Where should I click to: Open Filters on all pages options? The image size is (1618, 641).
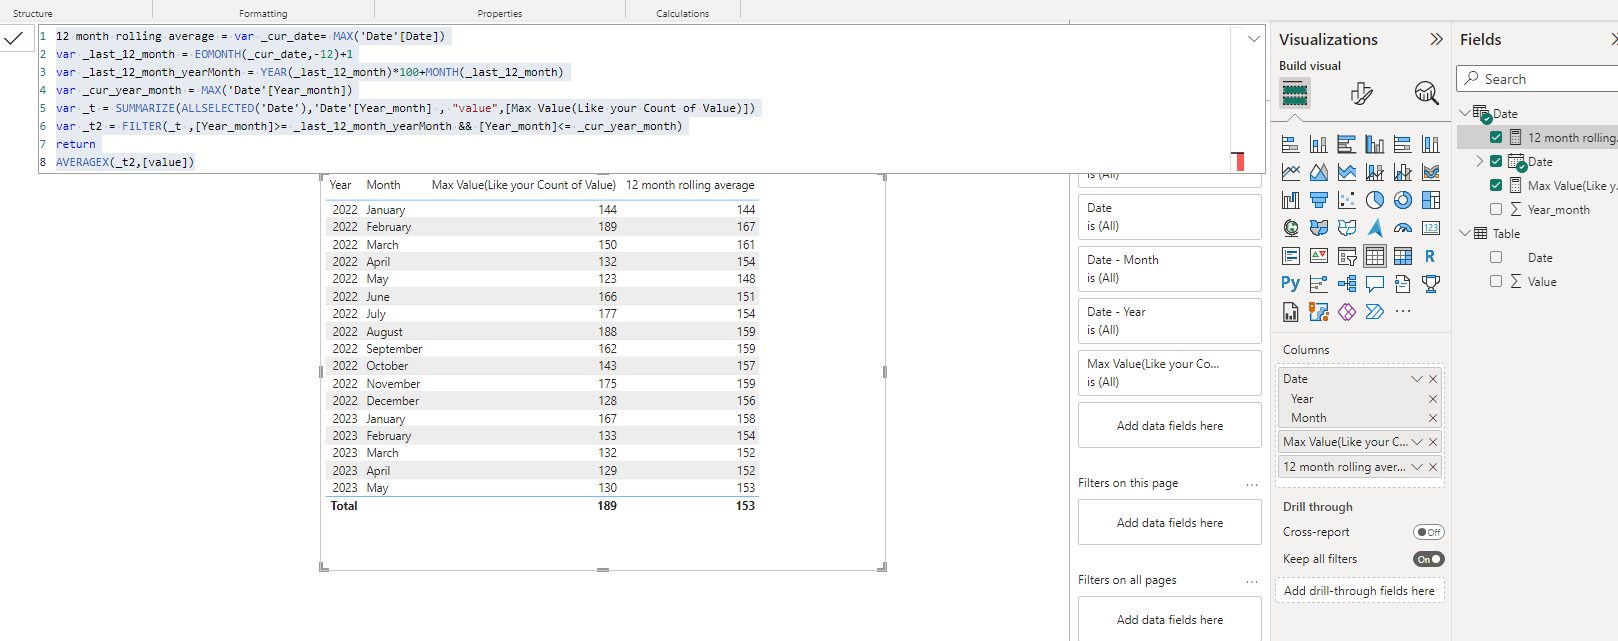coord(1252,581)
